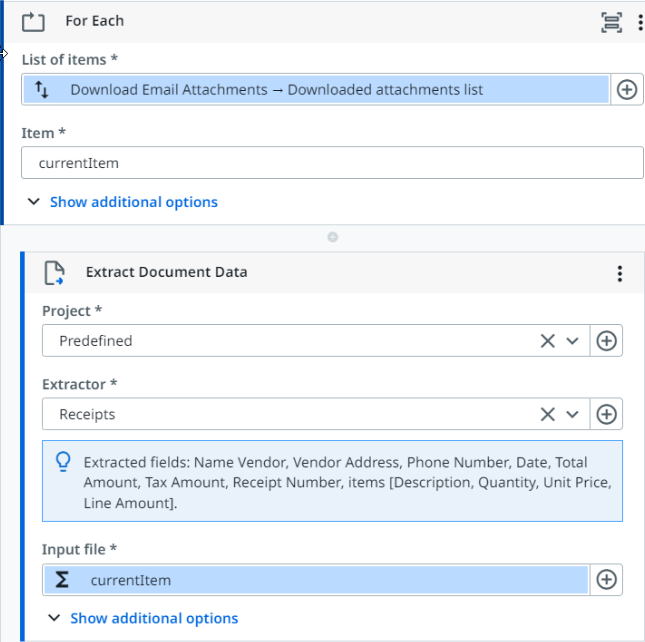Viewport: 645px width, 642px height.
Task: Click the sort arrows icon in List of items
Action: click(x=41, y=90)
